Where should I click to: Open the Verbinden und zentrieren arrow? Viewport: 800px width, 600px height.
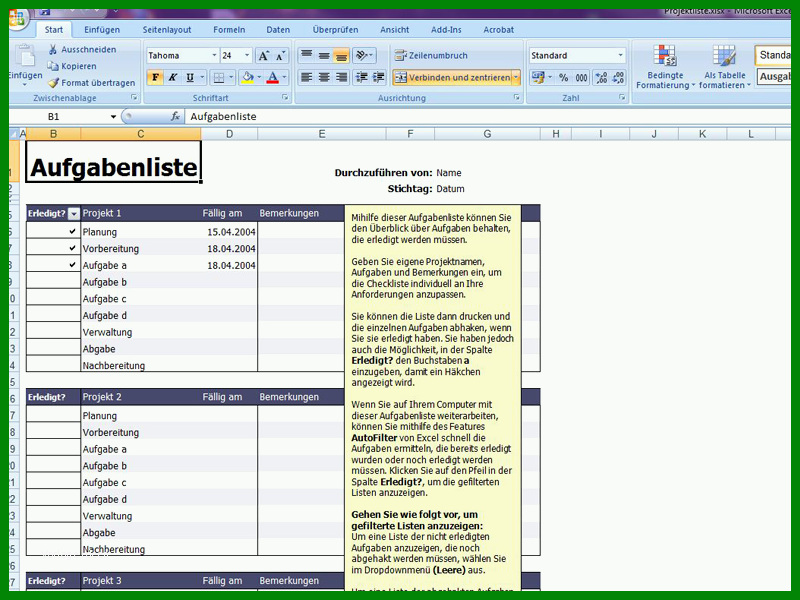pyautogui.click(x=516, y=78)
